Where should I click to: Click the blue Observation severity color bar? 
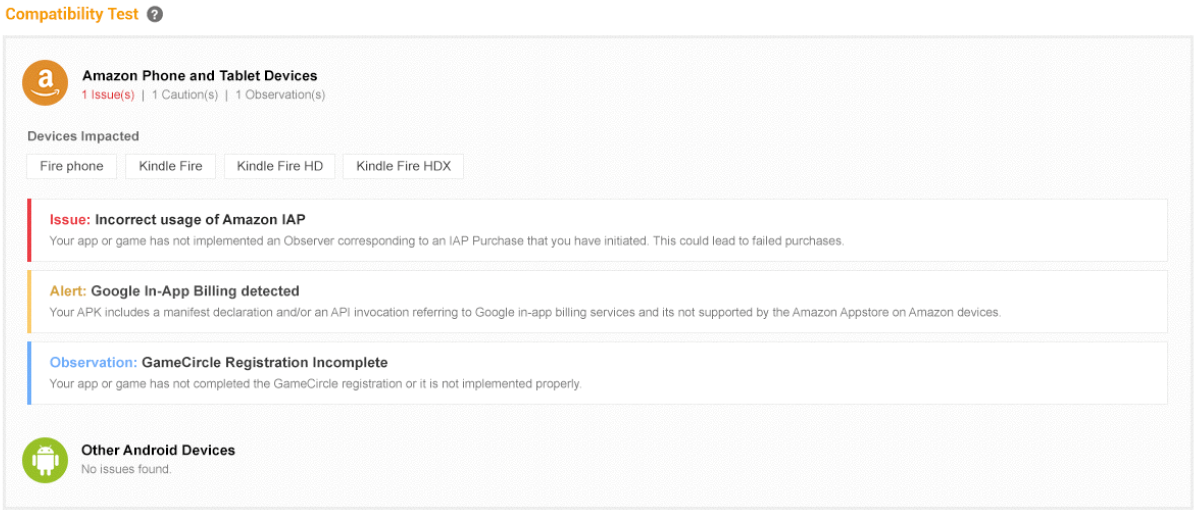tap(30, 373)
